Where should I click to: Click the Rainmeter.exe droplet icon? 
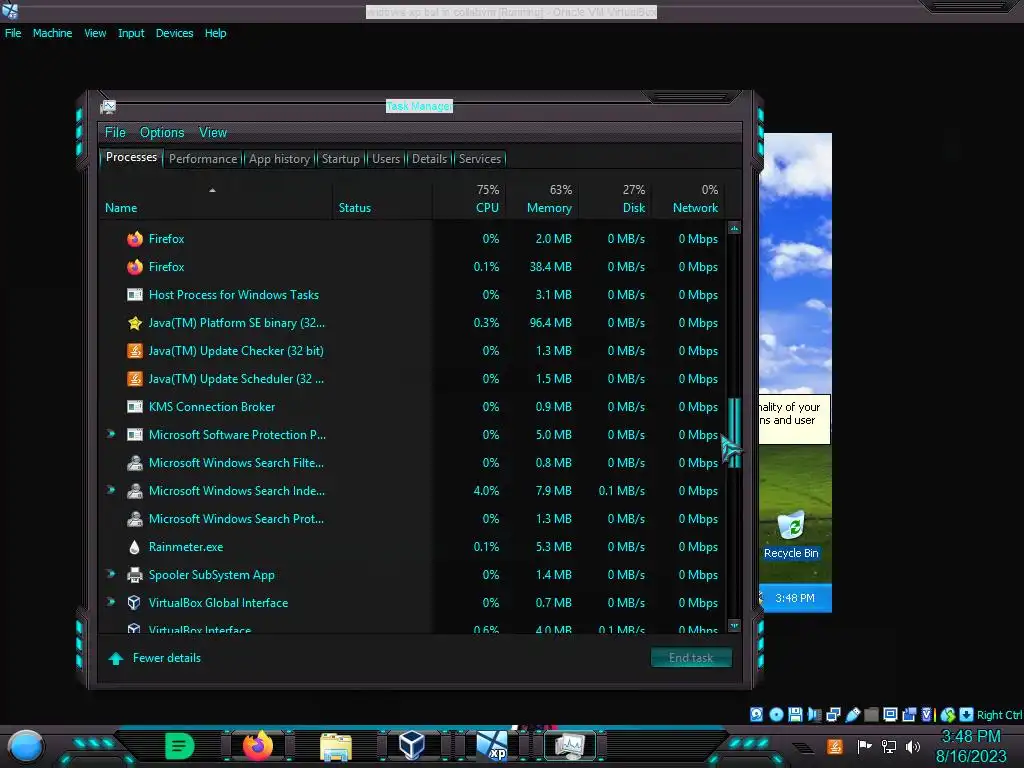click(135, 547)
